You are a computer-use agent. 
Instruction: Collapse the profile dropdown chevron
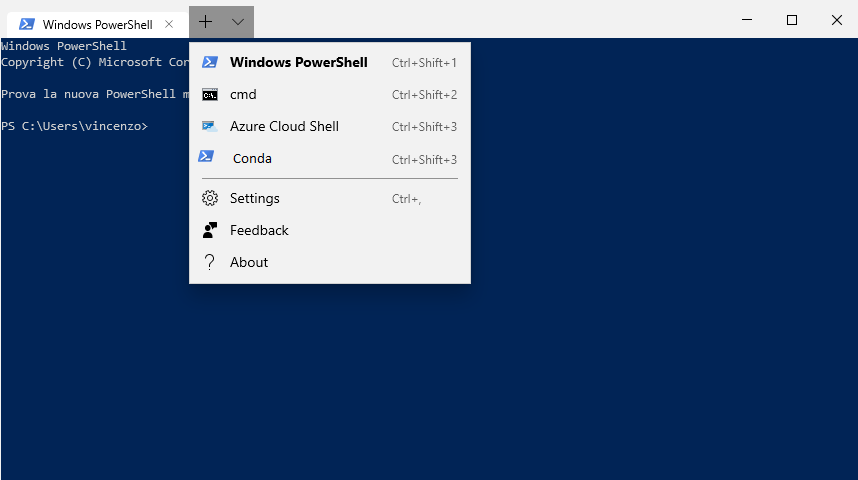(237, 22)
